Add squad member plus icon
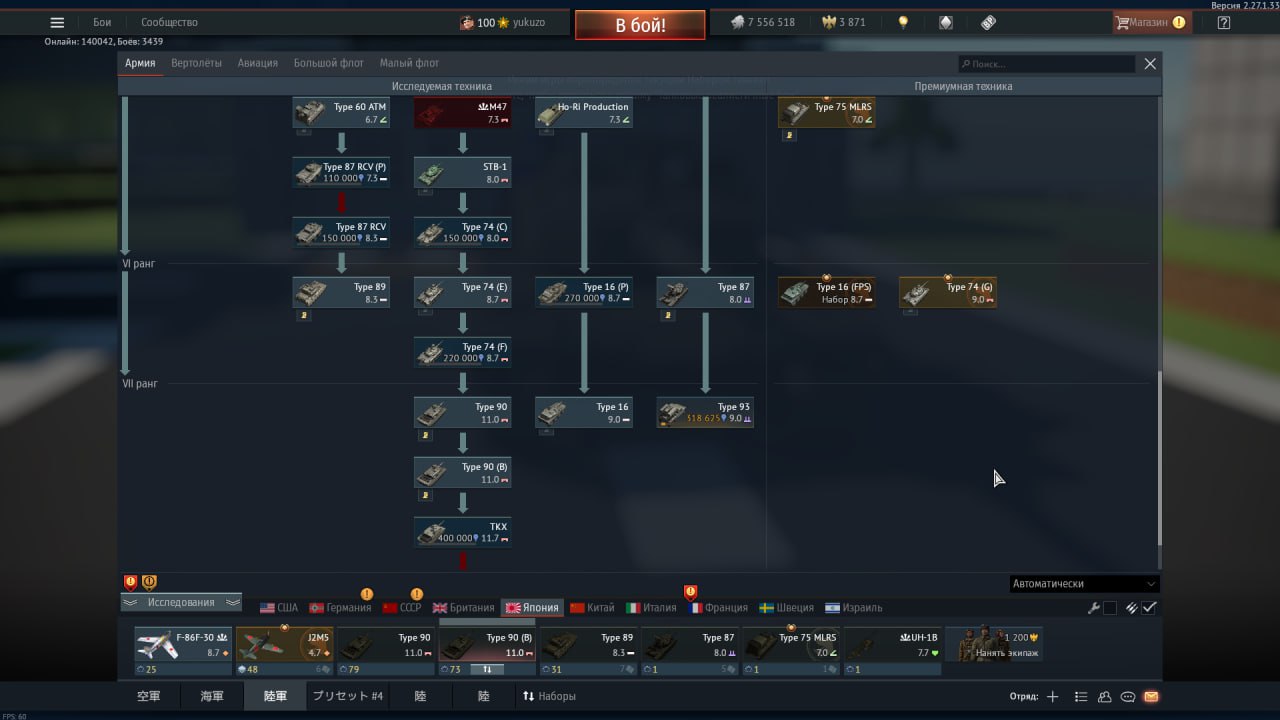 coord(1052,697)
